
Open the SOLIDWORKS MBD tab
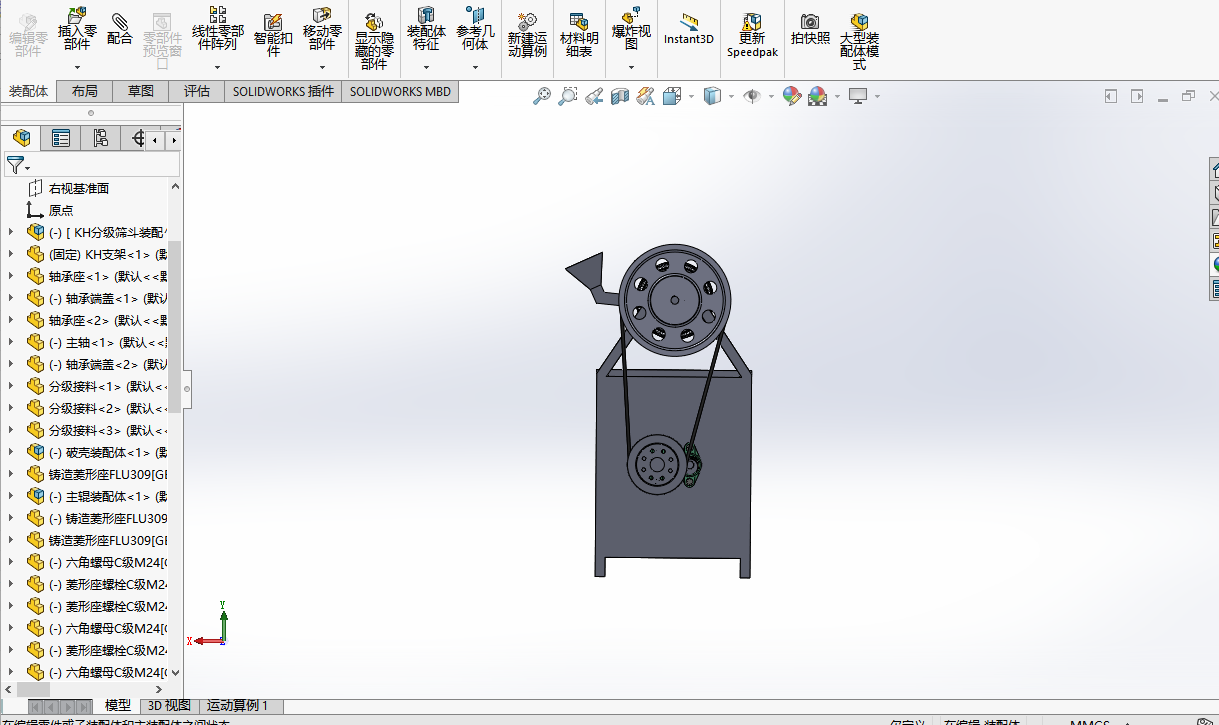coord(400,91)
